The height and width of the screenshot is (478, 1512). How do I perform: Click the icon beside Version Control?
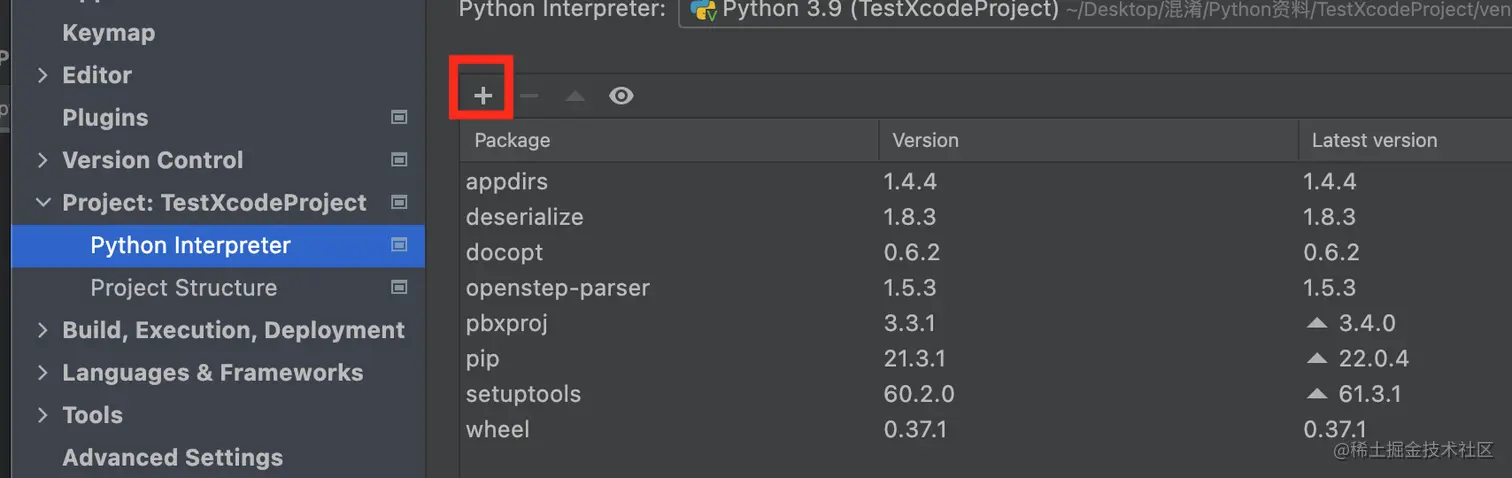[399, 160]
